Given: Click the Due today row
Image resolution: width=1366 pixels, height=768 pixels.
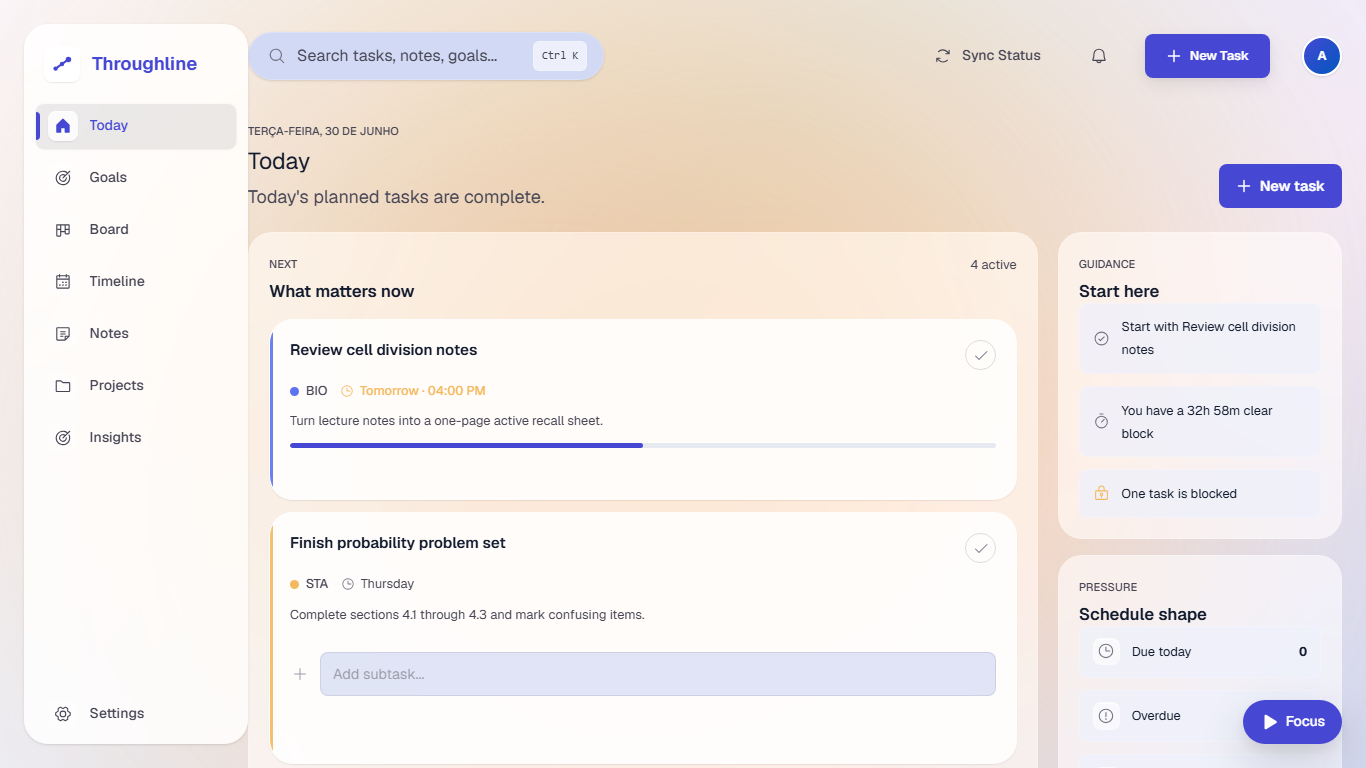Looking at the screenshot, I should pyautogui.click(x=1200, y=652).
